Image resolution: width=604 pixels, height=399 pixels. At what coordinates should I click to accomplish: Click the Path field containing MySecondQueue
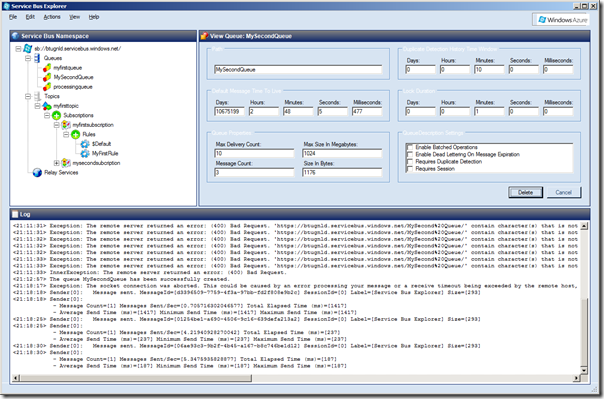[x=298, y=70]
